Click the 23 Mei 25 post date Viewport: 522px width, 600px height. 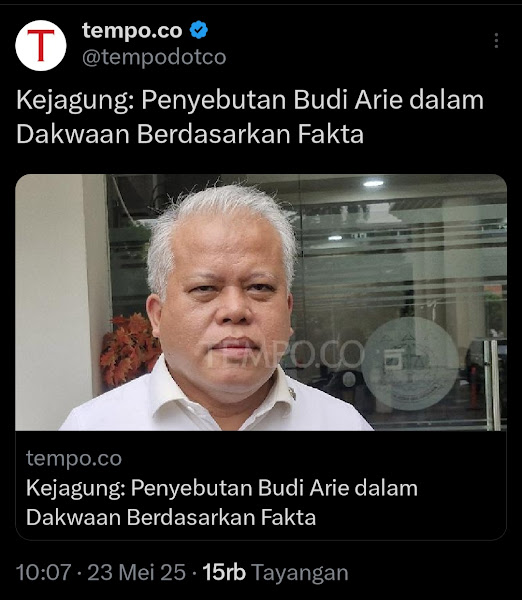click(137, 573)
